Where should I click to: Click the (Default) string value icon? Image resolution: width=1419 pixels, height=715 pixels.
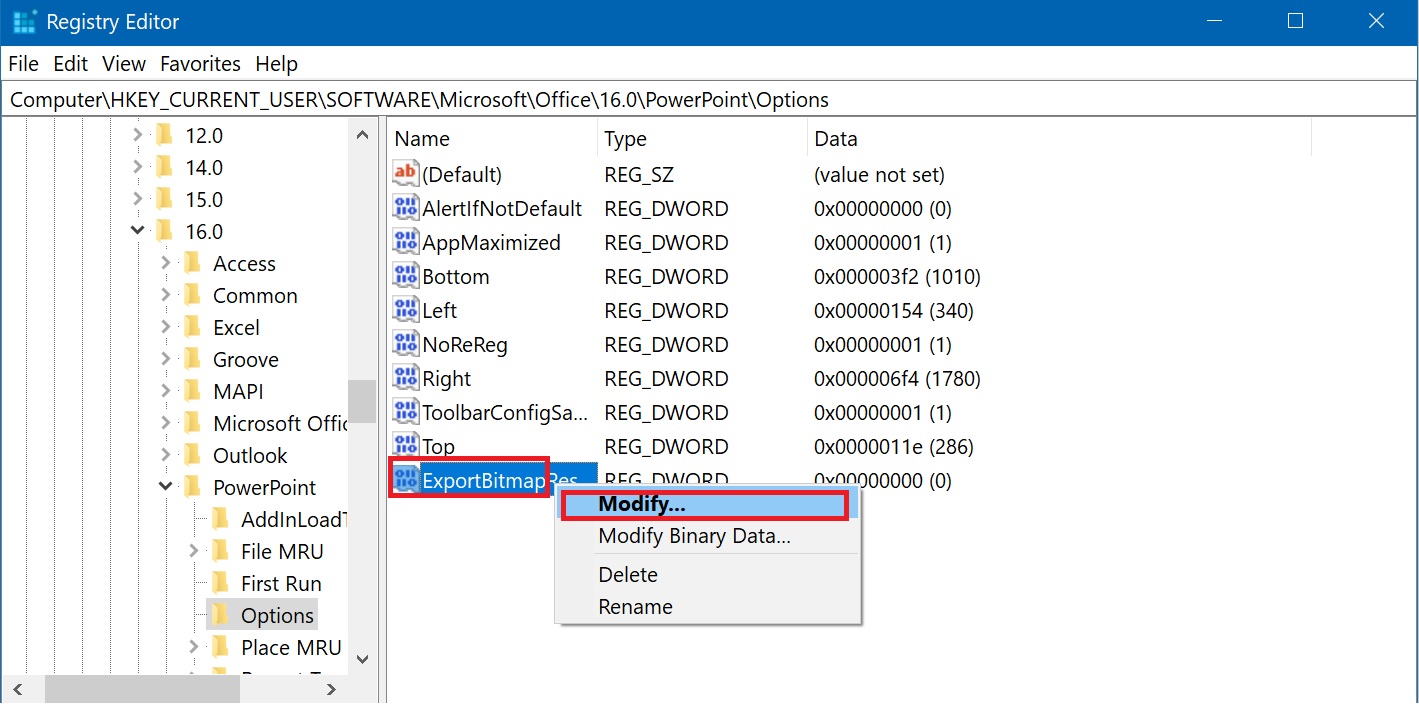click(x=405, y=174)
